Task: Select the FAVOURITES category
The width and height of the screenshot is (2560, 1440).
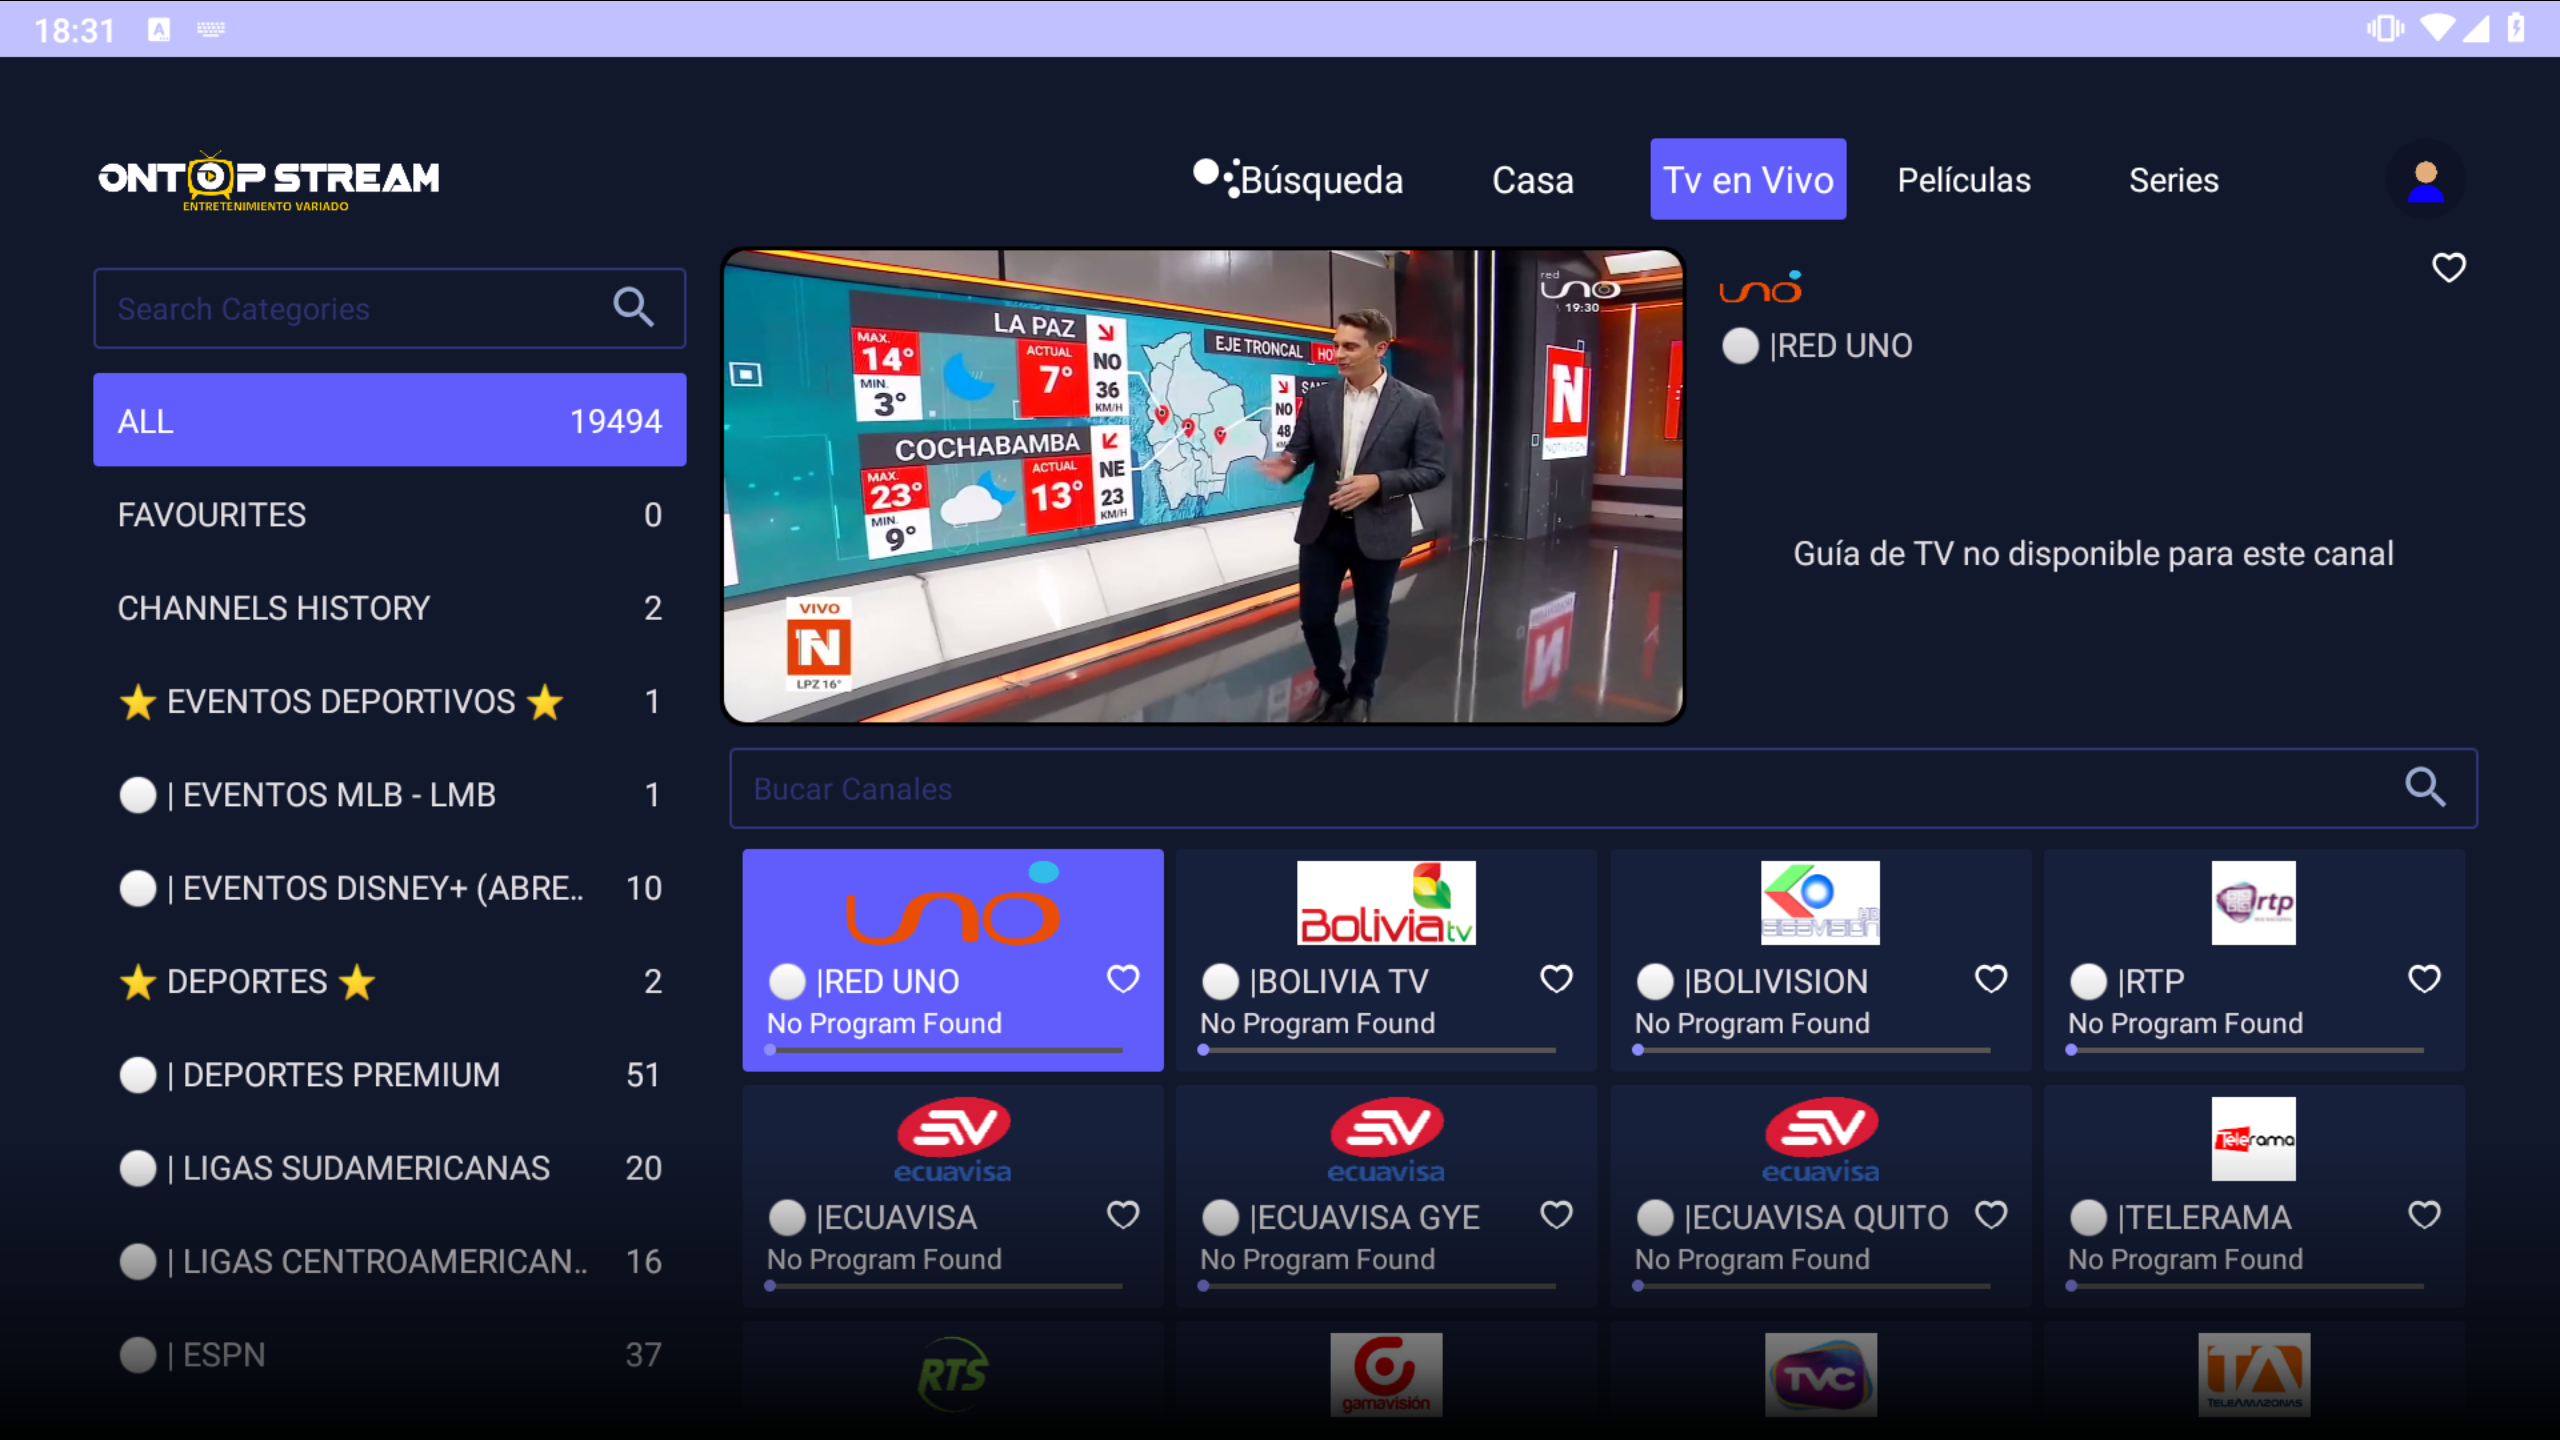Action: pos(389,515)
